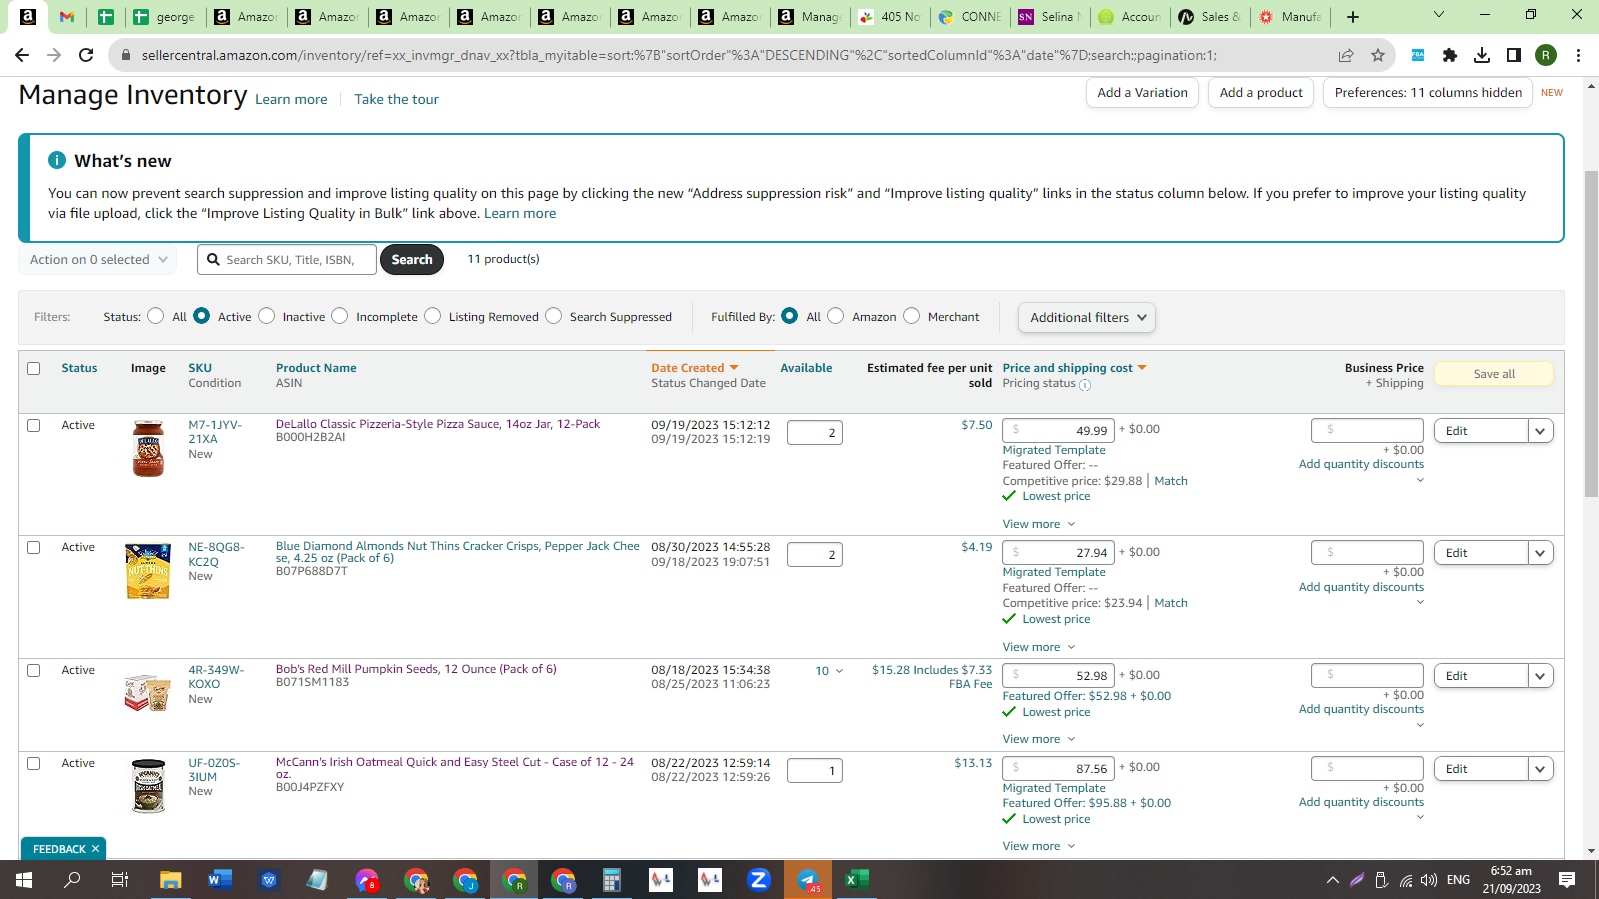Screen dimensions: 1599x899
Task: Filter by Listing Removed status
Action: (433, 316)
